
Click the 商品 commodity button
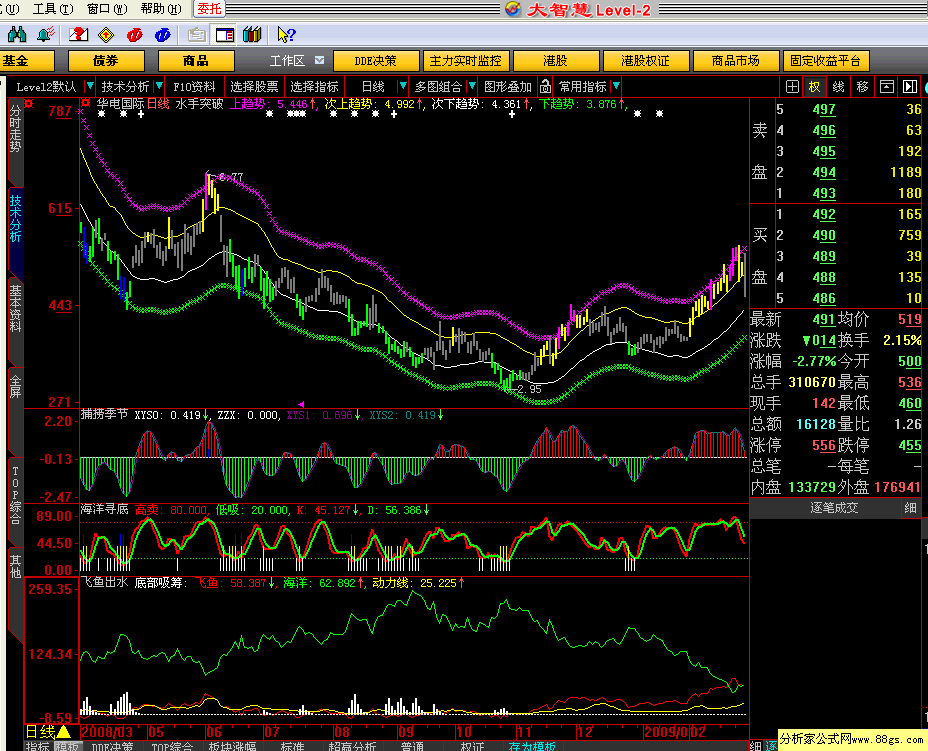pyautogui.click(x=196, y=61)
